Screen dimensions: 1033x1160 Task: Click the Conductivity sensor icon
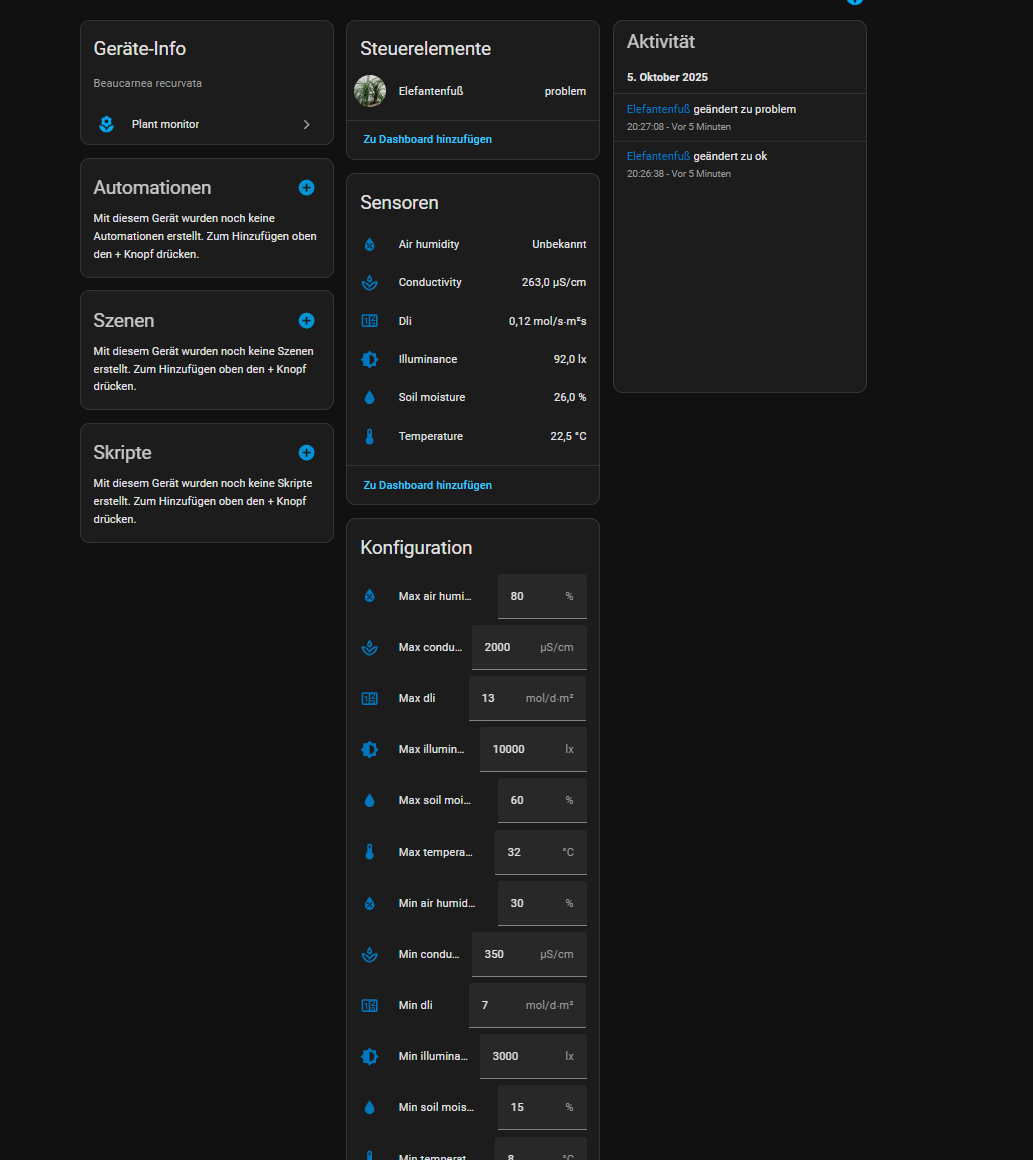coord(369,283)
